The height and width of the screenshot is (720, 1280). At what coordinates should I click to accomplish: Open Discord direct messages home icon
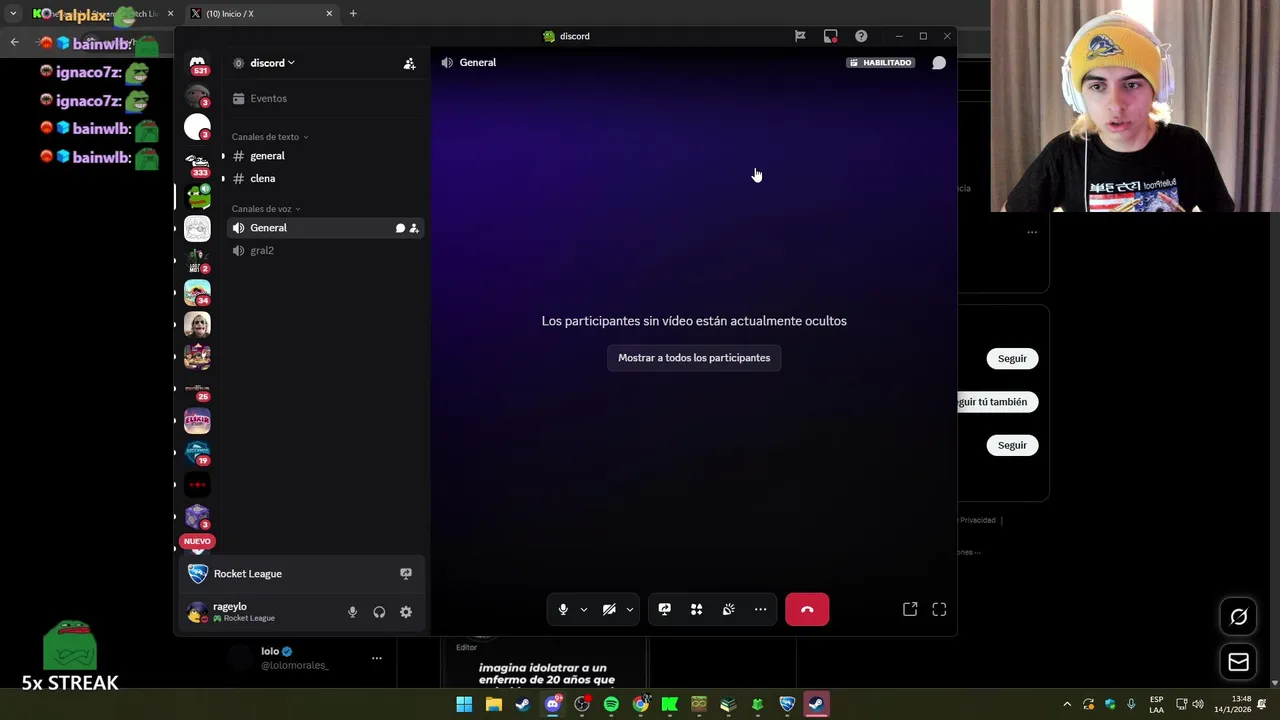click(x=197, y=64)
